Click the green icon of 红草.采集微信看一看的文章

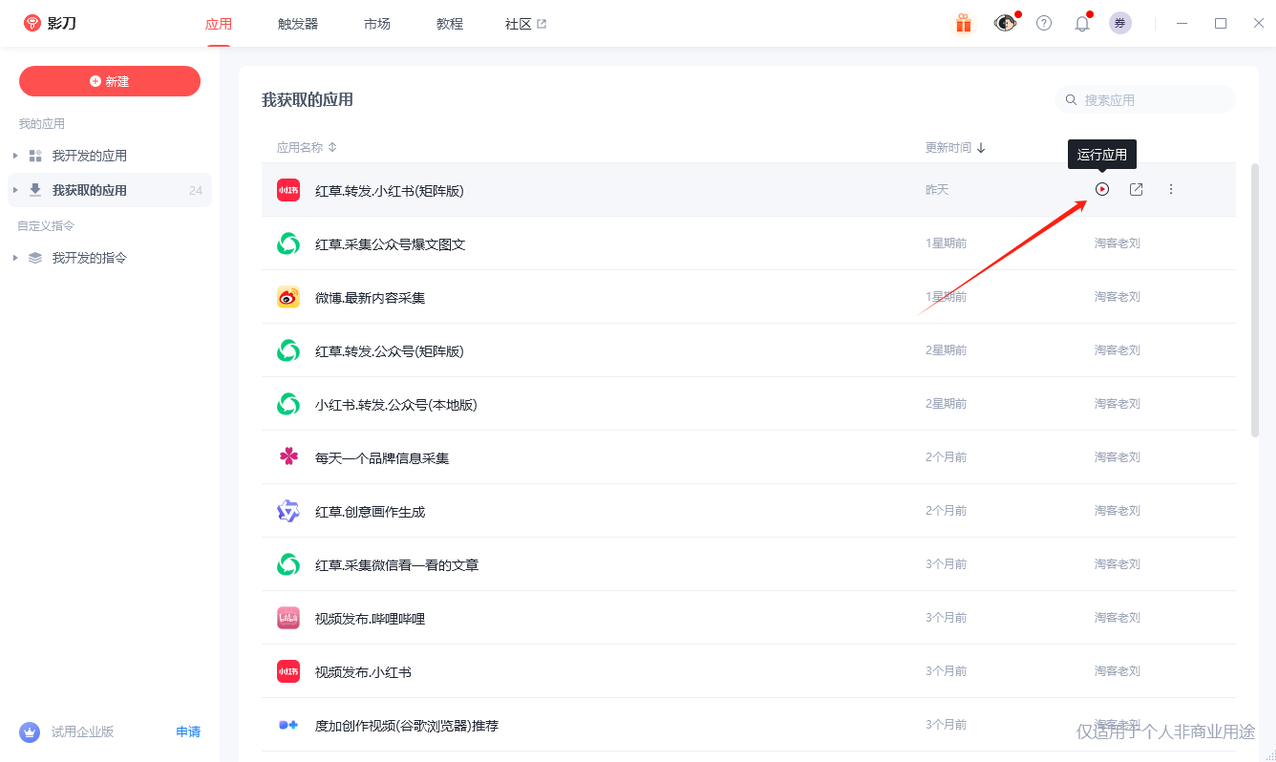(288, 564)
